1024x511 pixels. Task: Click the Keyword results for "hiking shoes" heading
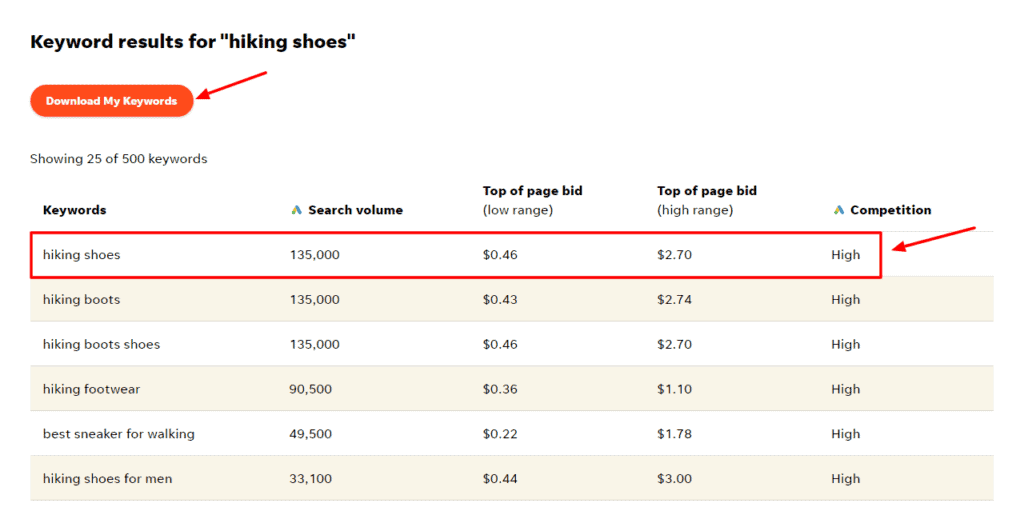[x=193, y=42]
